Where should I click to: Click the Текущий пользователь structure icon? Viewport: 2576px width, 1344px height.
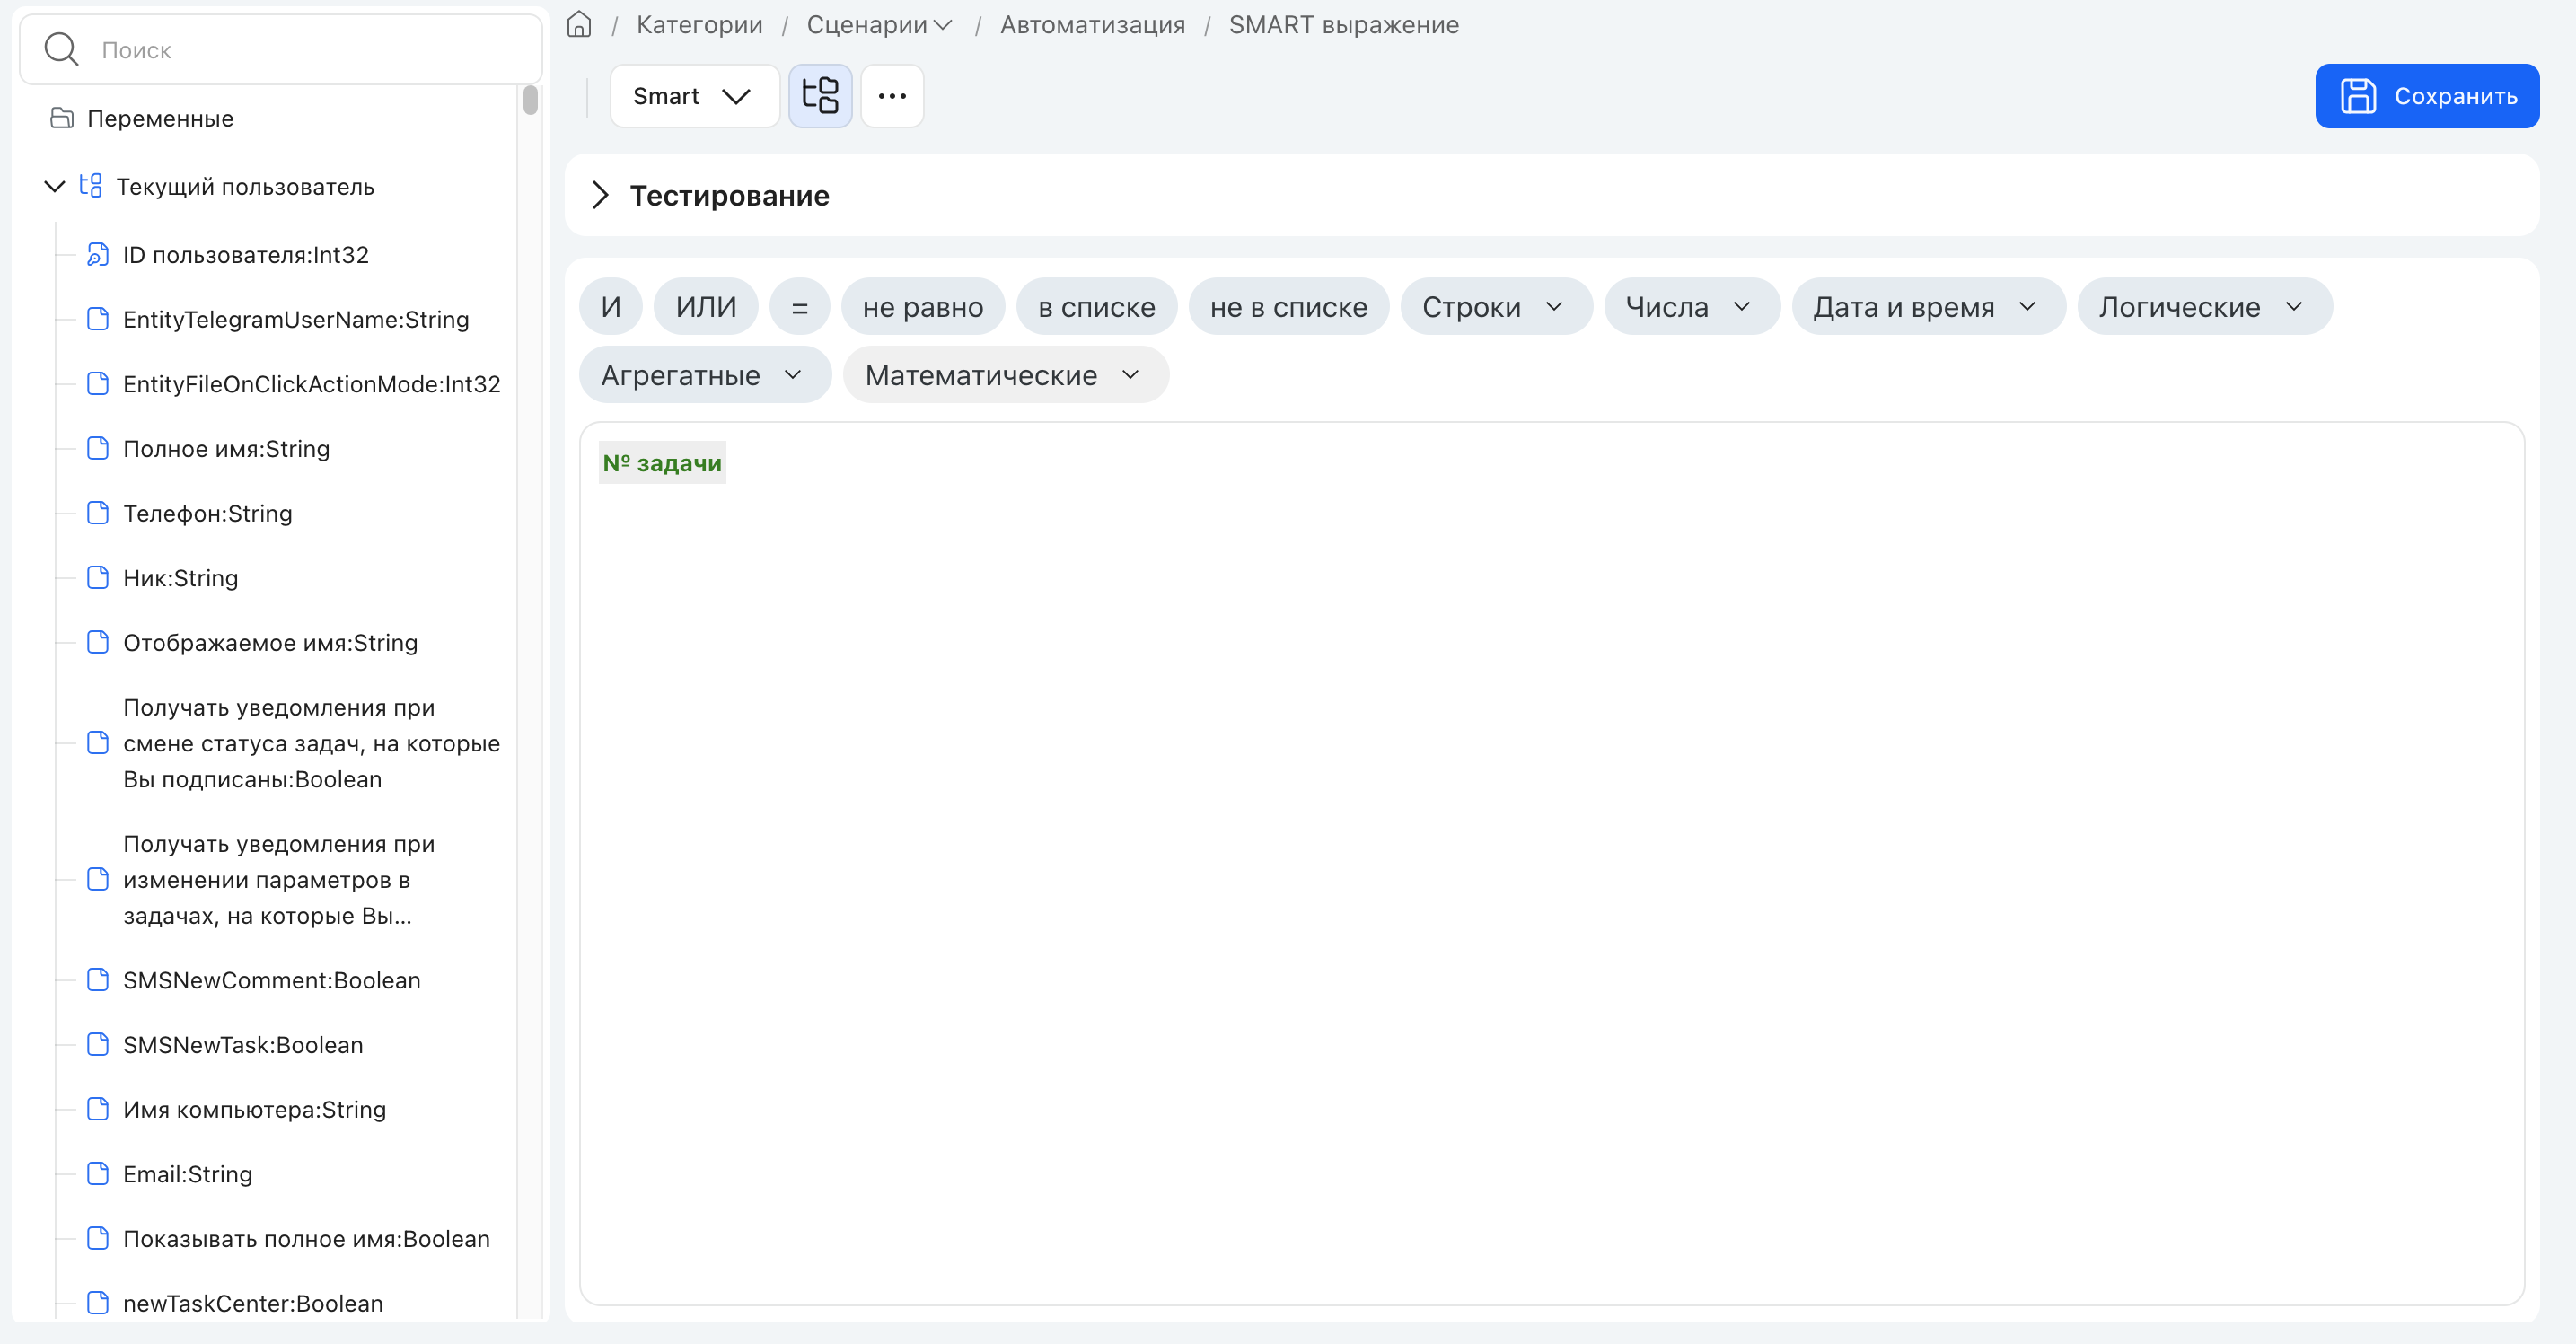click(91, 186)
